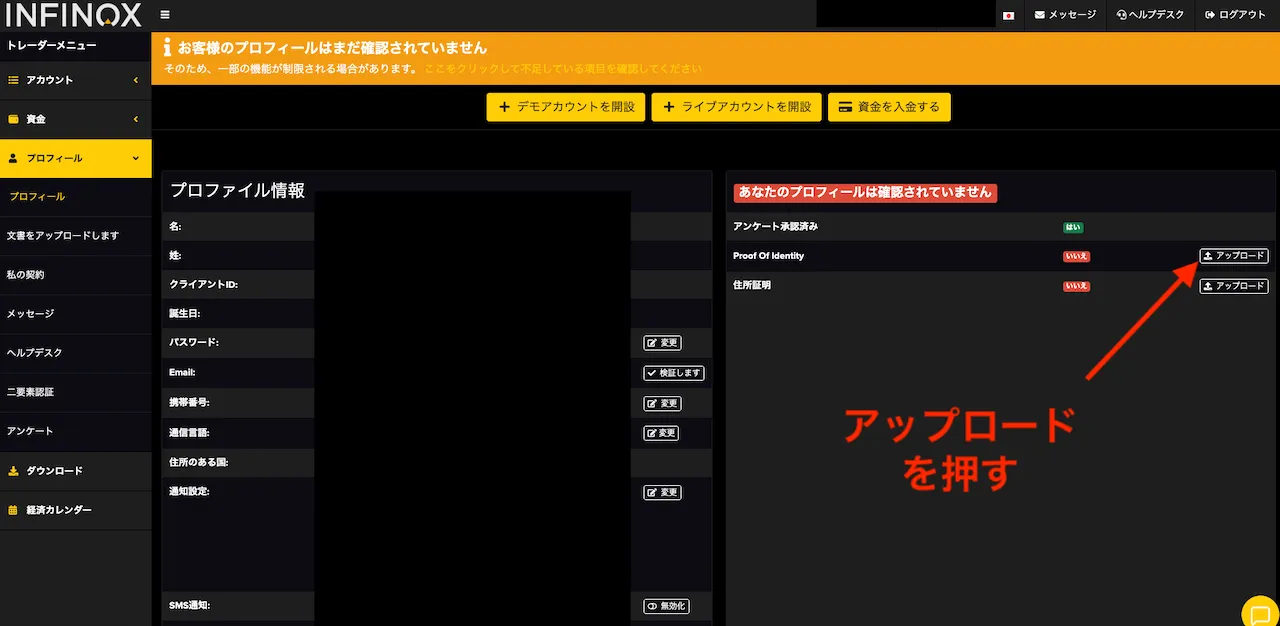The height and width of the screenshot is (626, 1280).
Task: Click 変更 button for 通信言語
Action: 662,433
